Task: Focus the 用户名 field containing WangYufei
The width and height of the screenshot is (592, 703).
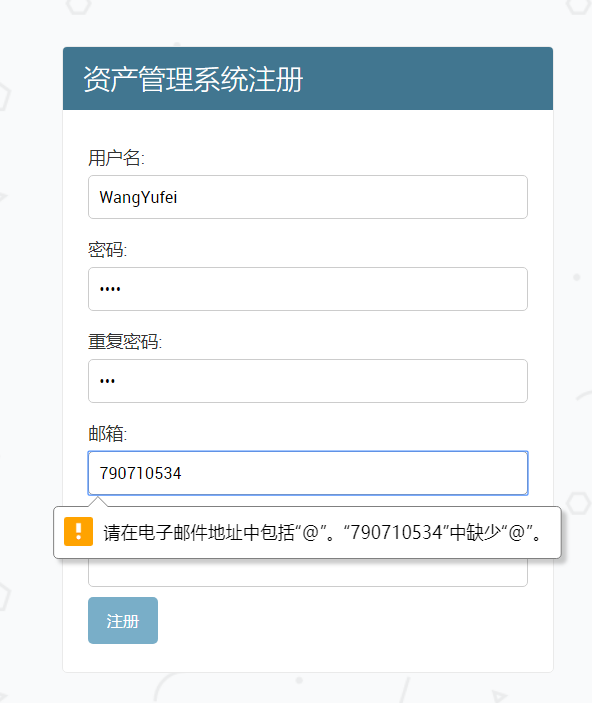Action: pyautogui.click(x=308, y=197)
